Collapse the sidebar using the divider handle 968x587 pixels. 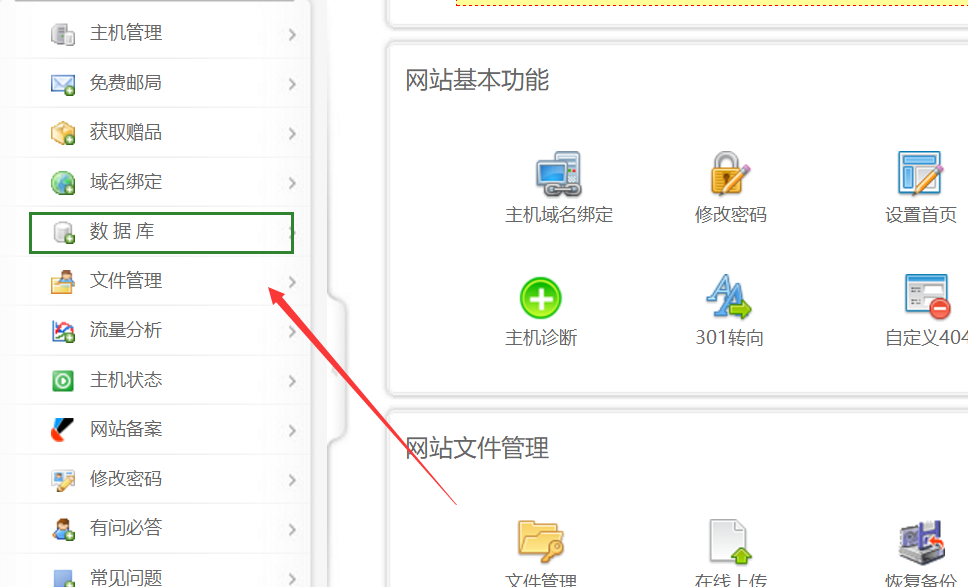(338, 370)
